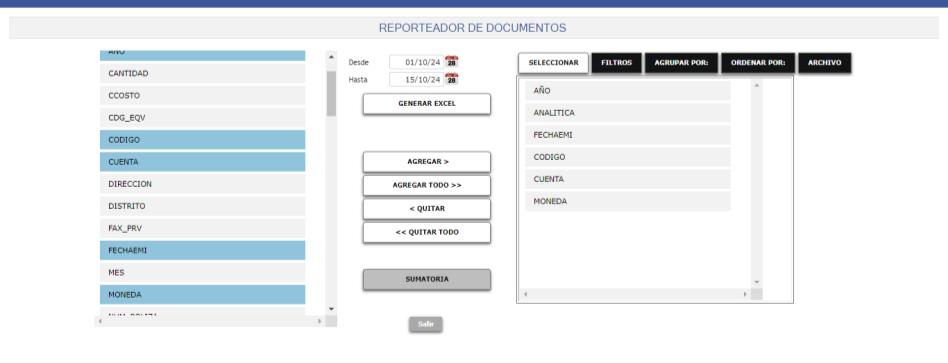Click the selected panel scroll-right arrow
Image resolution: width=948 pixels, height=363 pixels.
pyautogui.click(x=745, y=294)
